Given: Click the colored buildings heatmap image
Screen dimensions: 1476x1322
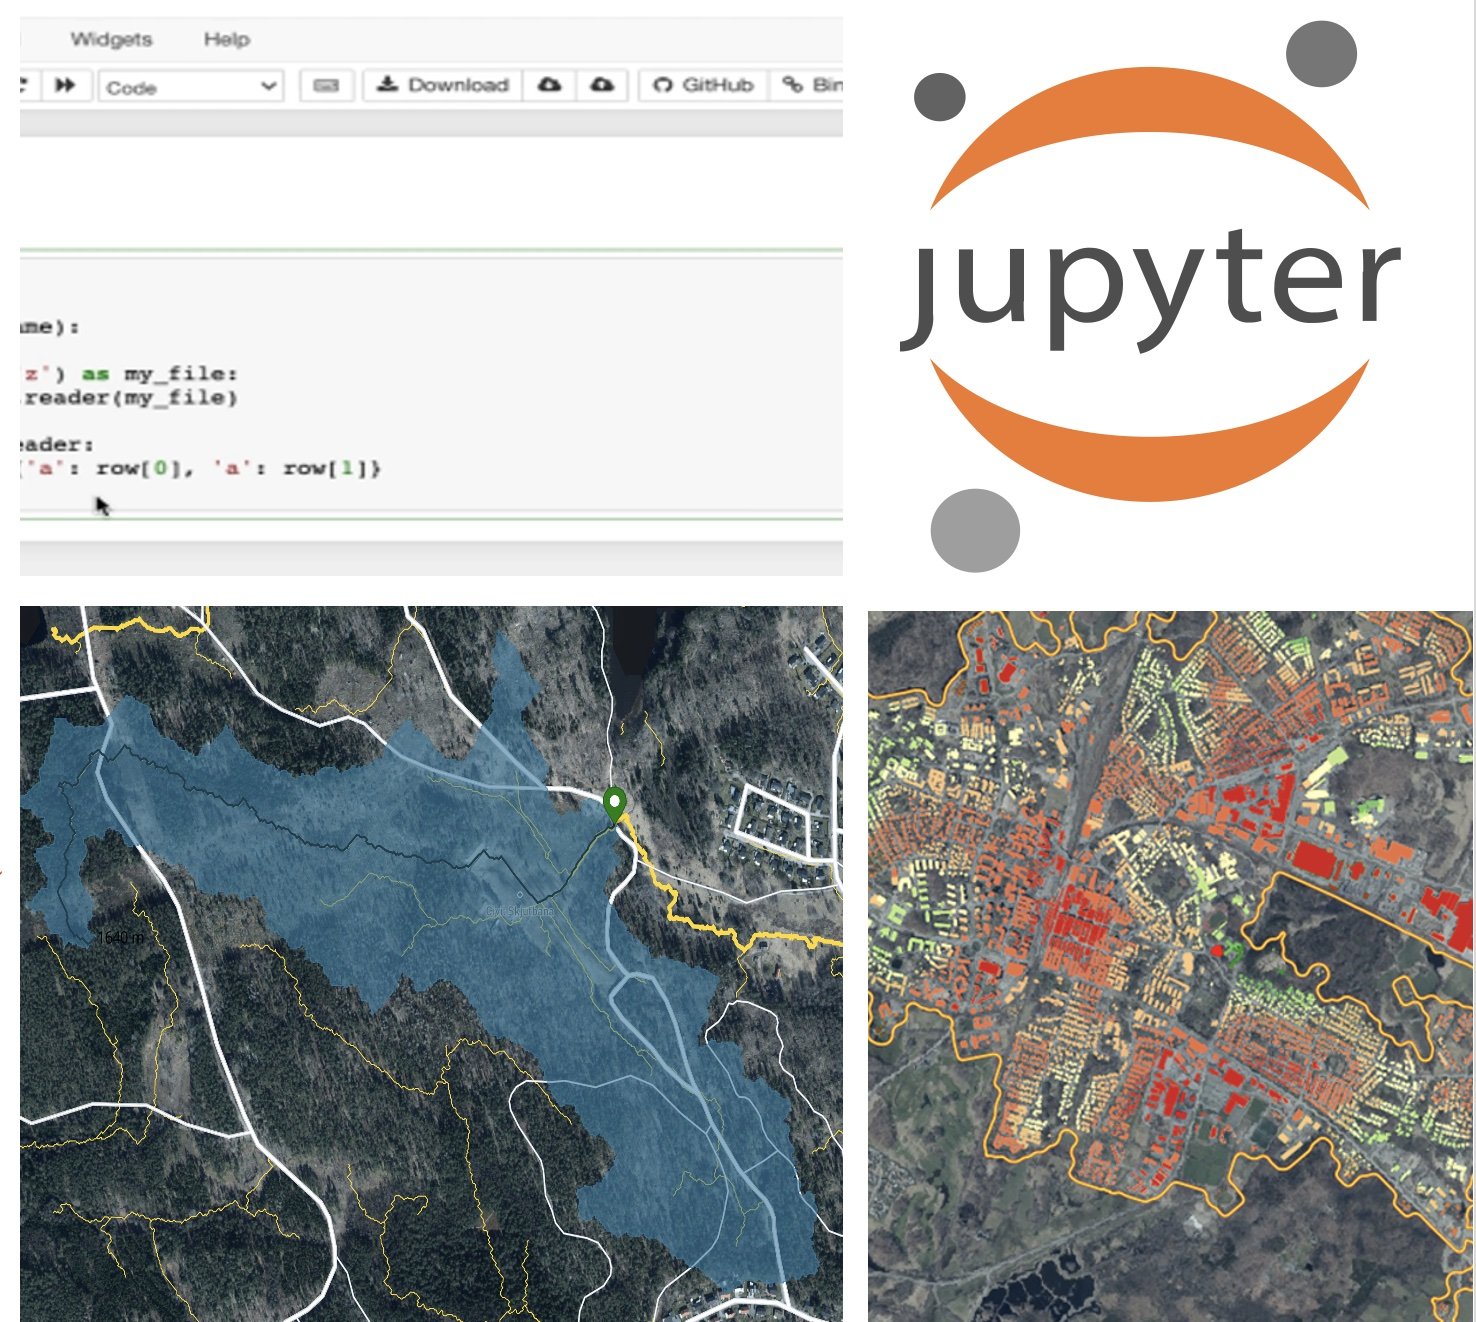Looking at the screenshot, I should [1170, 965].
